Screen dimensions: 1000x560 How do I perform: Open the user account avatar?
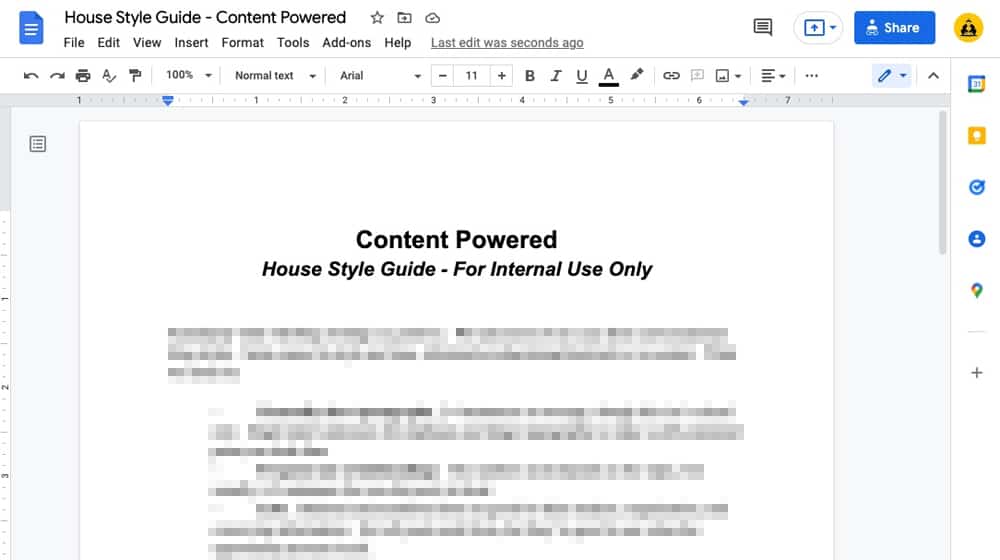(x=968, y=28)
